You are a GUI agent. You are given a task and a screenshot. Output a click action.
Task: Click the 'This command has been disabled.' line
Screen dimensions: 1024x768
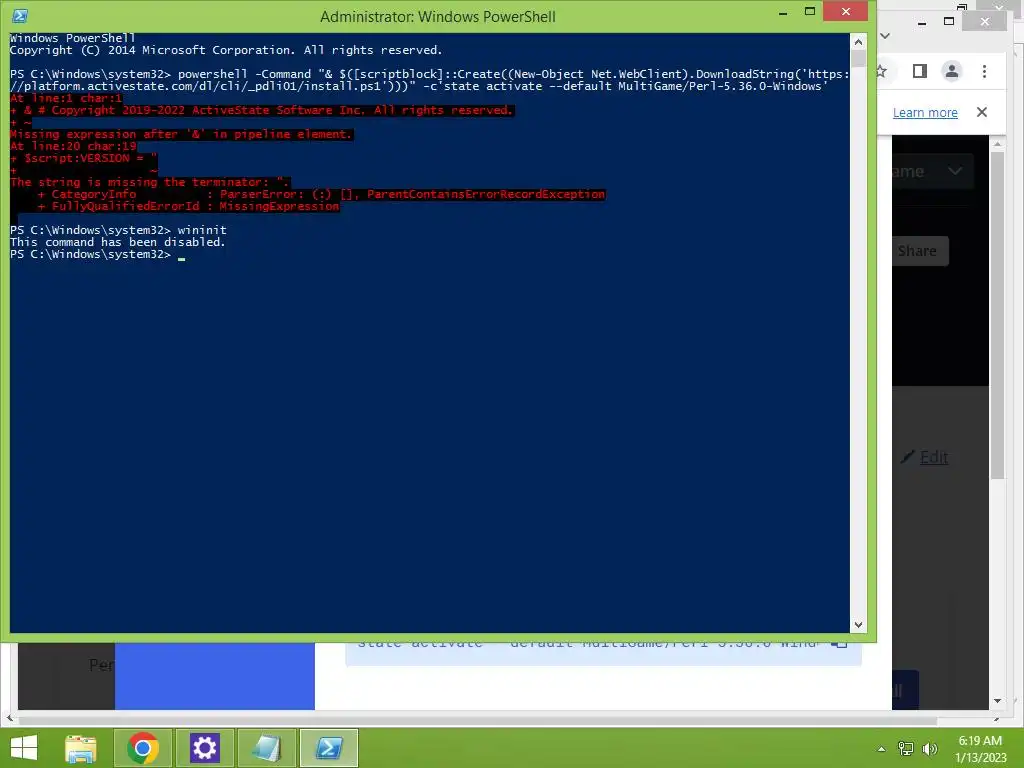pos(118,242)
